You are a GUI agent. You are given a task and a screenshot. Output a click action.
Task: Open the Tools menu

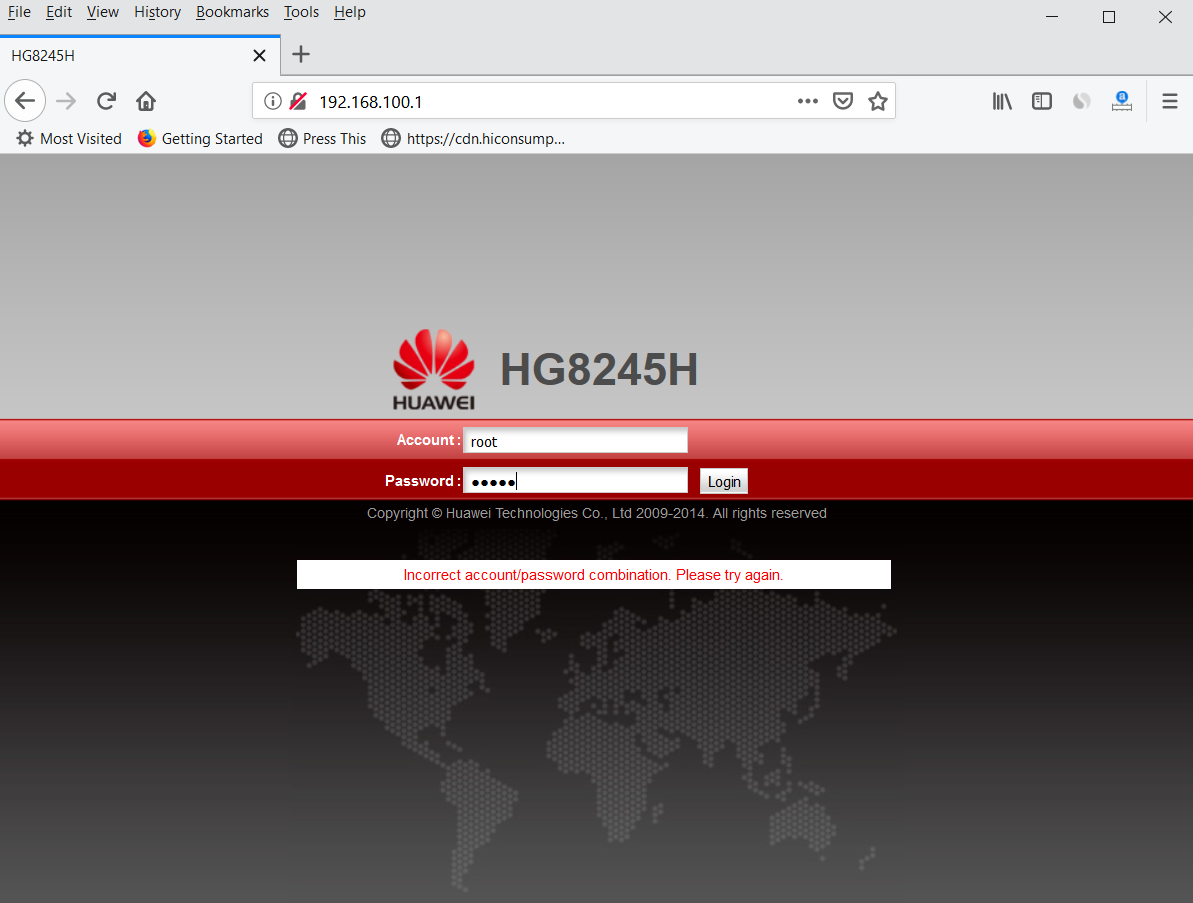301,12
